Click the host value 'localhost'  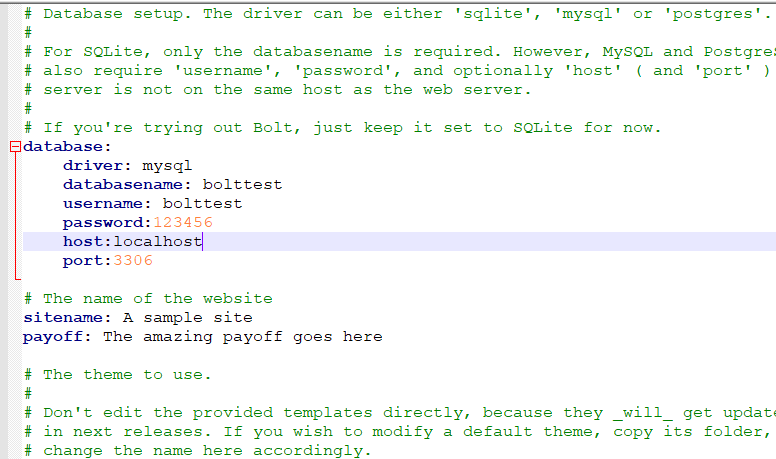point(158,242)
